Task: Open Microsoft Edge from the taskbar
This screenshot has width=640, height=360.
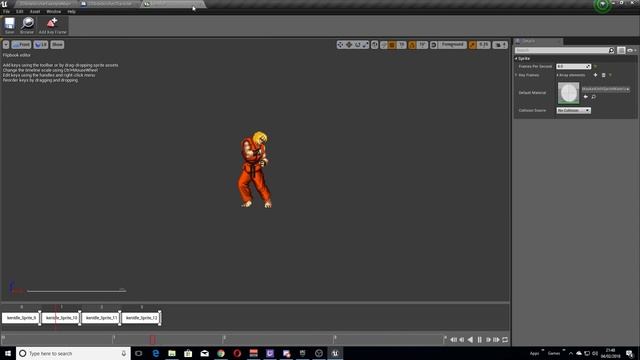Action: coord(156,353)
